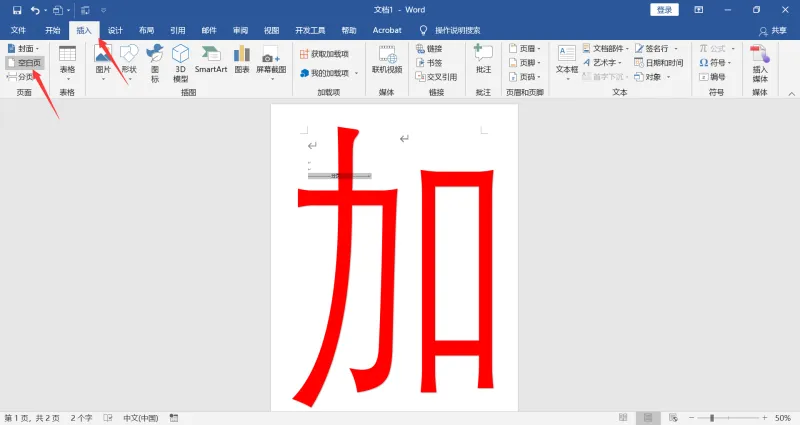Select the online video (联机视频) icon

pos(387,59)
